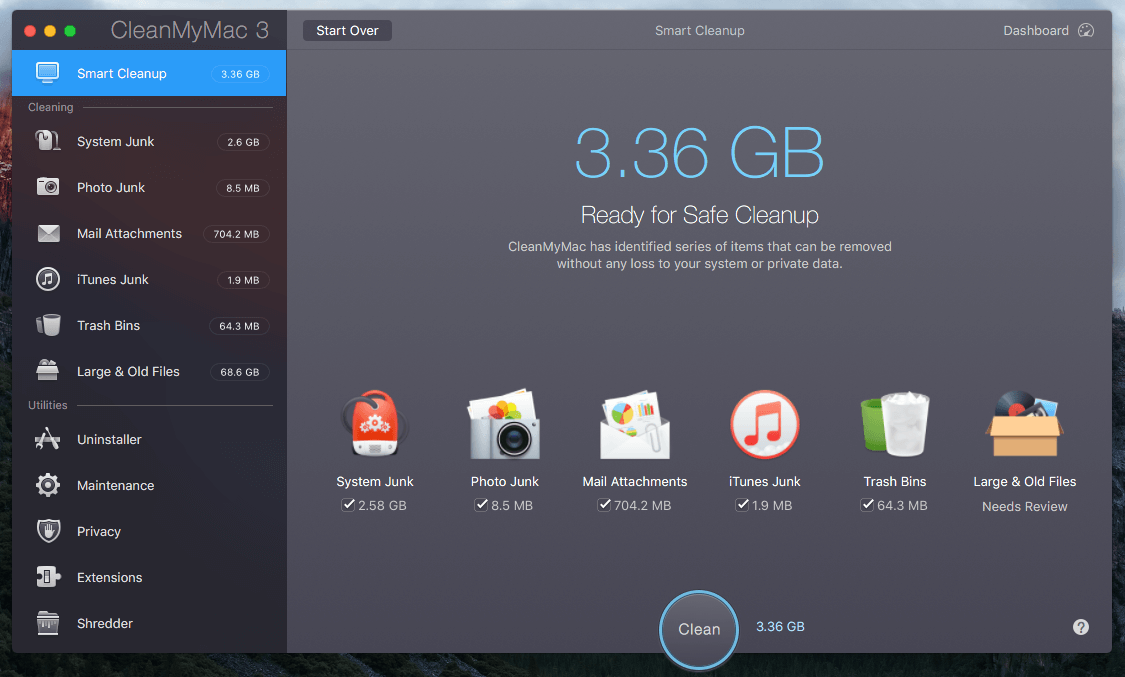The width and height of the screenshot is (1125, 677).
Task: Open help with the question mark icon
Action: (x=1081, y=627)
